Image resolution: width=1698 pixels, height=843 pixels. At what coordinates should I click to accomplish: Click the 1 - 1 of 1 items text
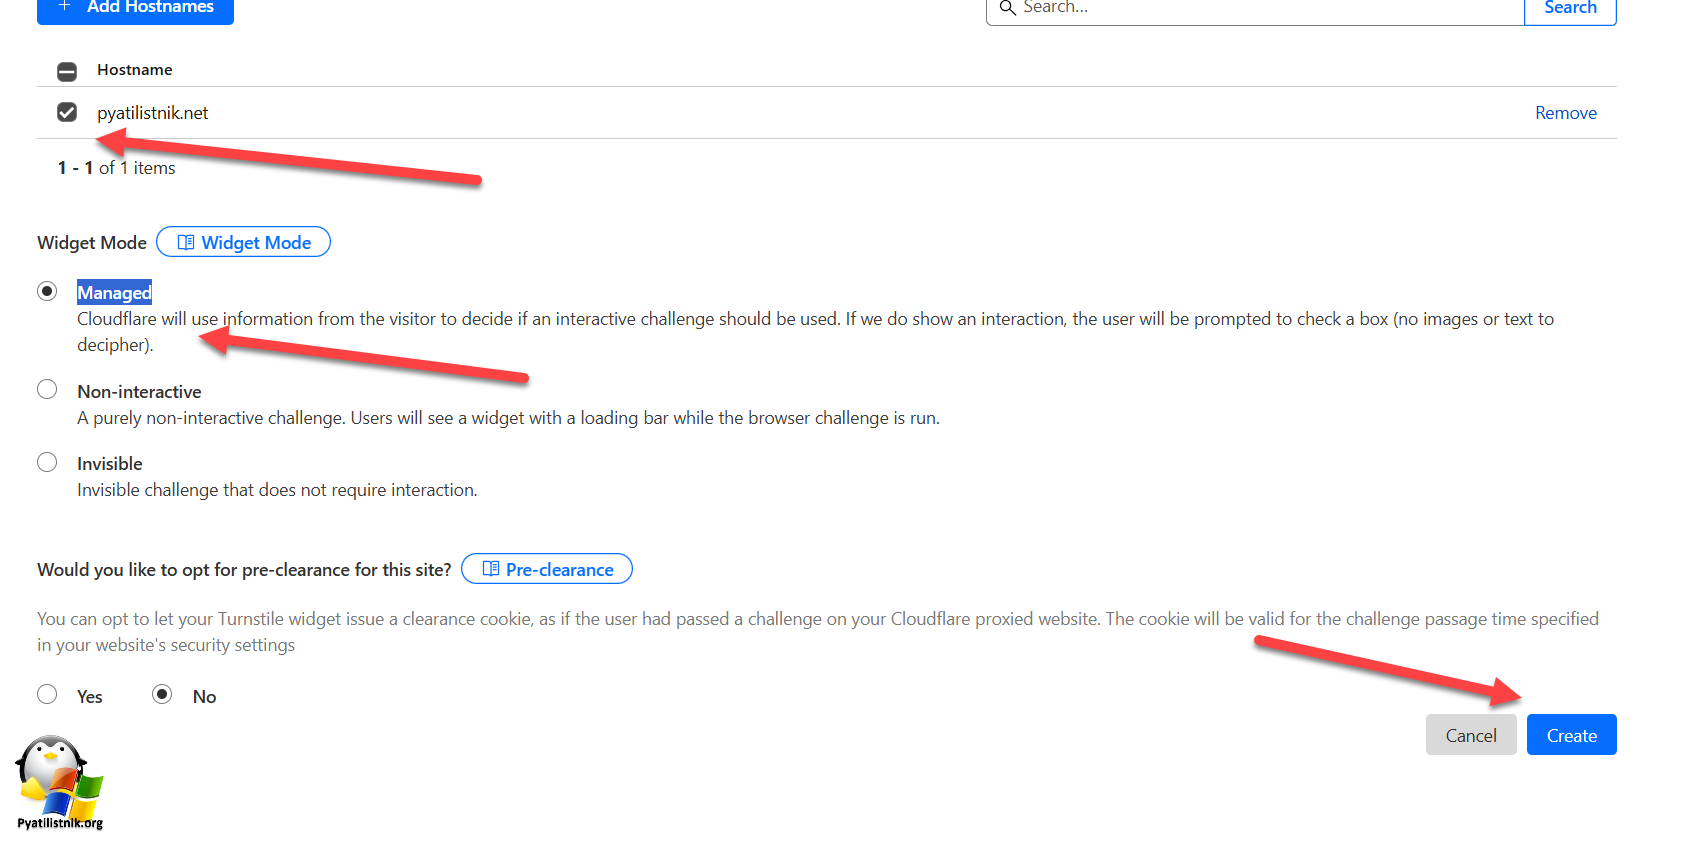point(117,168)
